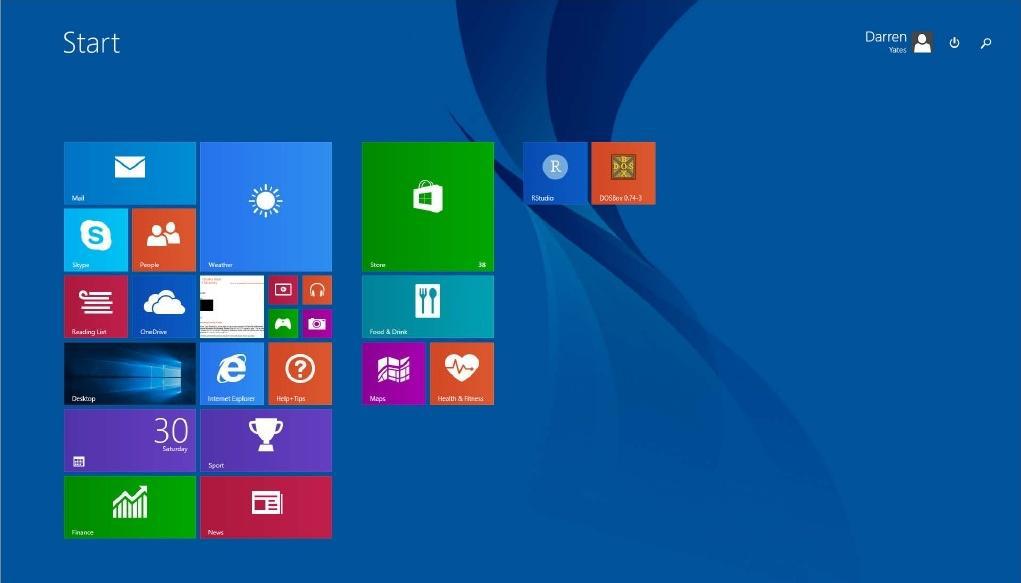Viewport: 1021px width, 583px height.
Task: Open the Music headphones tile
Action: click(317, 290)
